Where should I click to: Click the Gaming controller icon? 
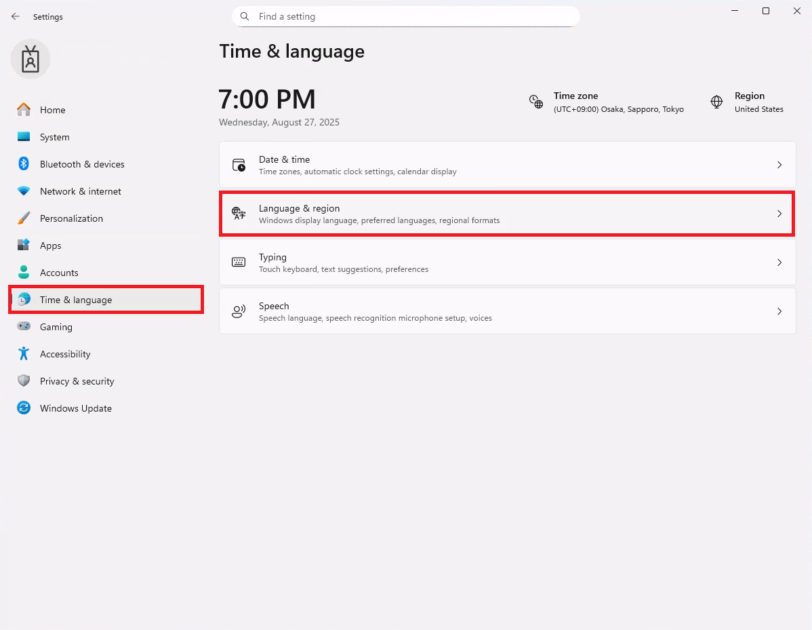pos(24,326)
